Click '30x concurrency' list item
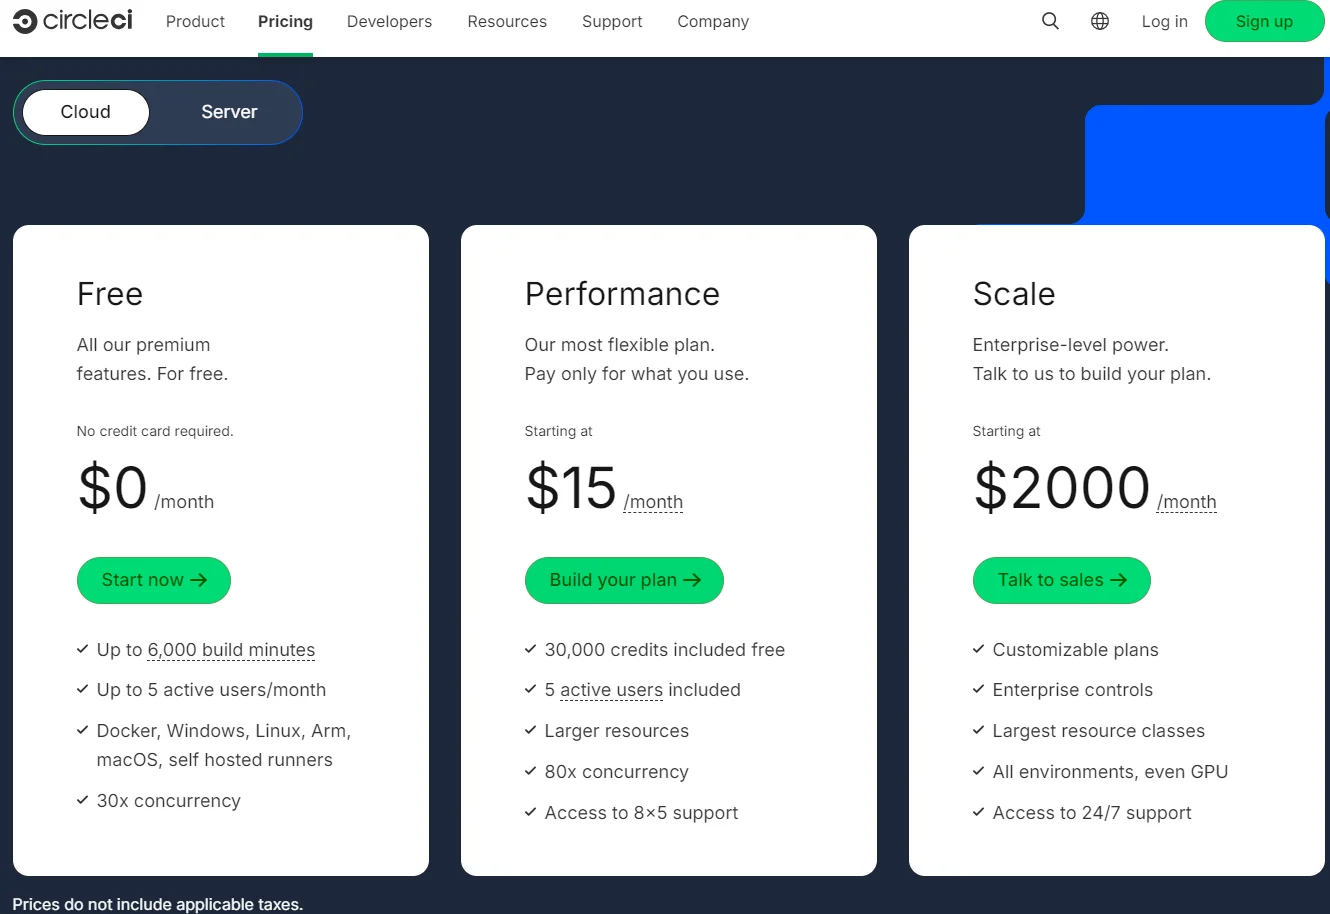 point(169,801)
